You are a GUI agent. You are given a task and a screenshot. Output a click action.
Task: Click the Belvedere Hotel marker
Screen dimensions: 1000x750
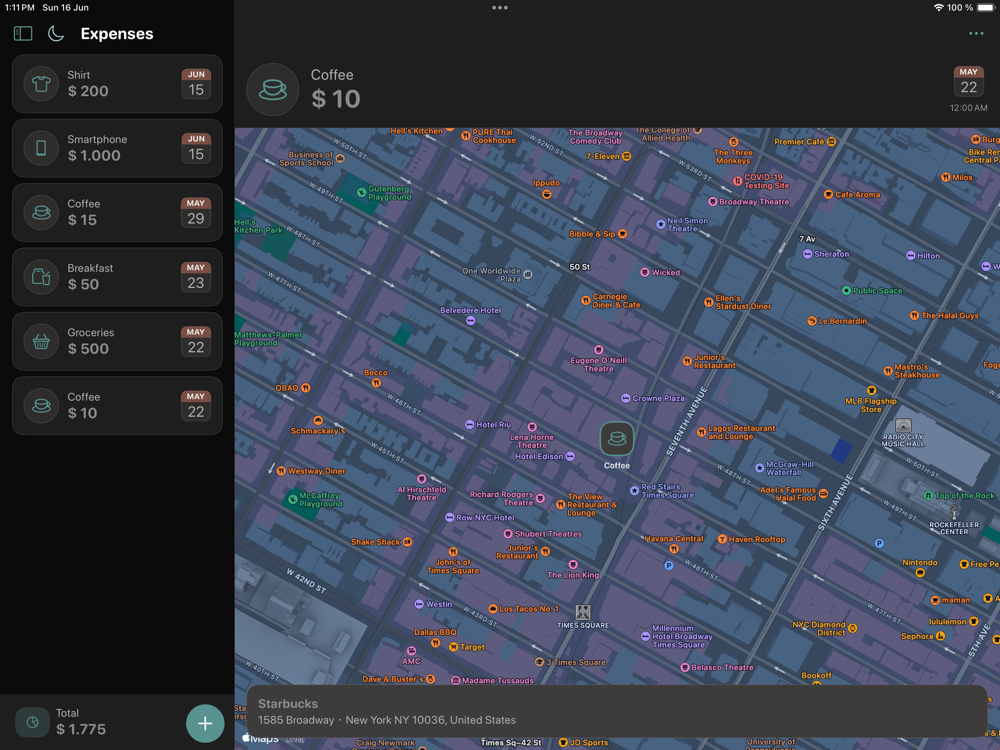coord(470,321)
